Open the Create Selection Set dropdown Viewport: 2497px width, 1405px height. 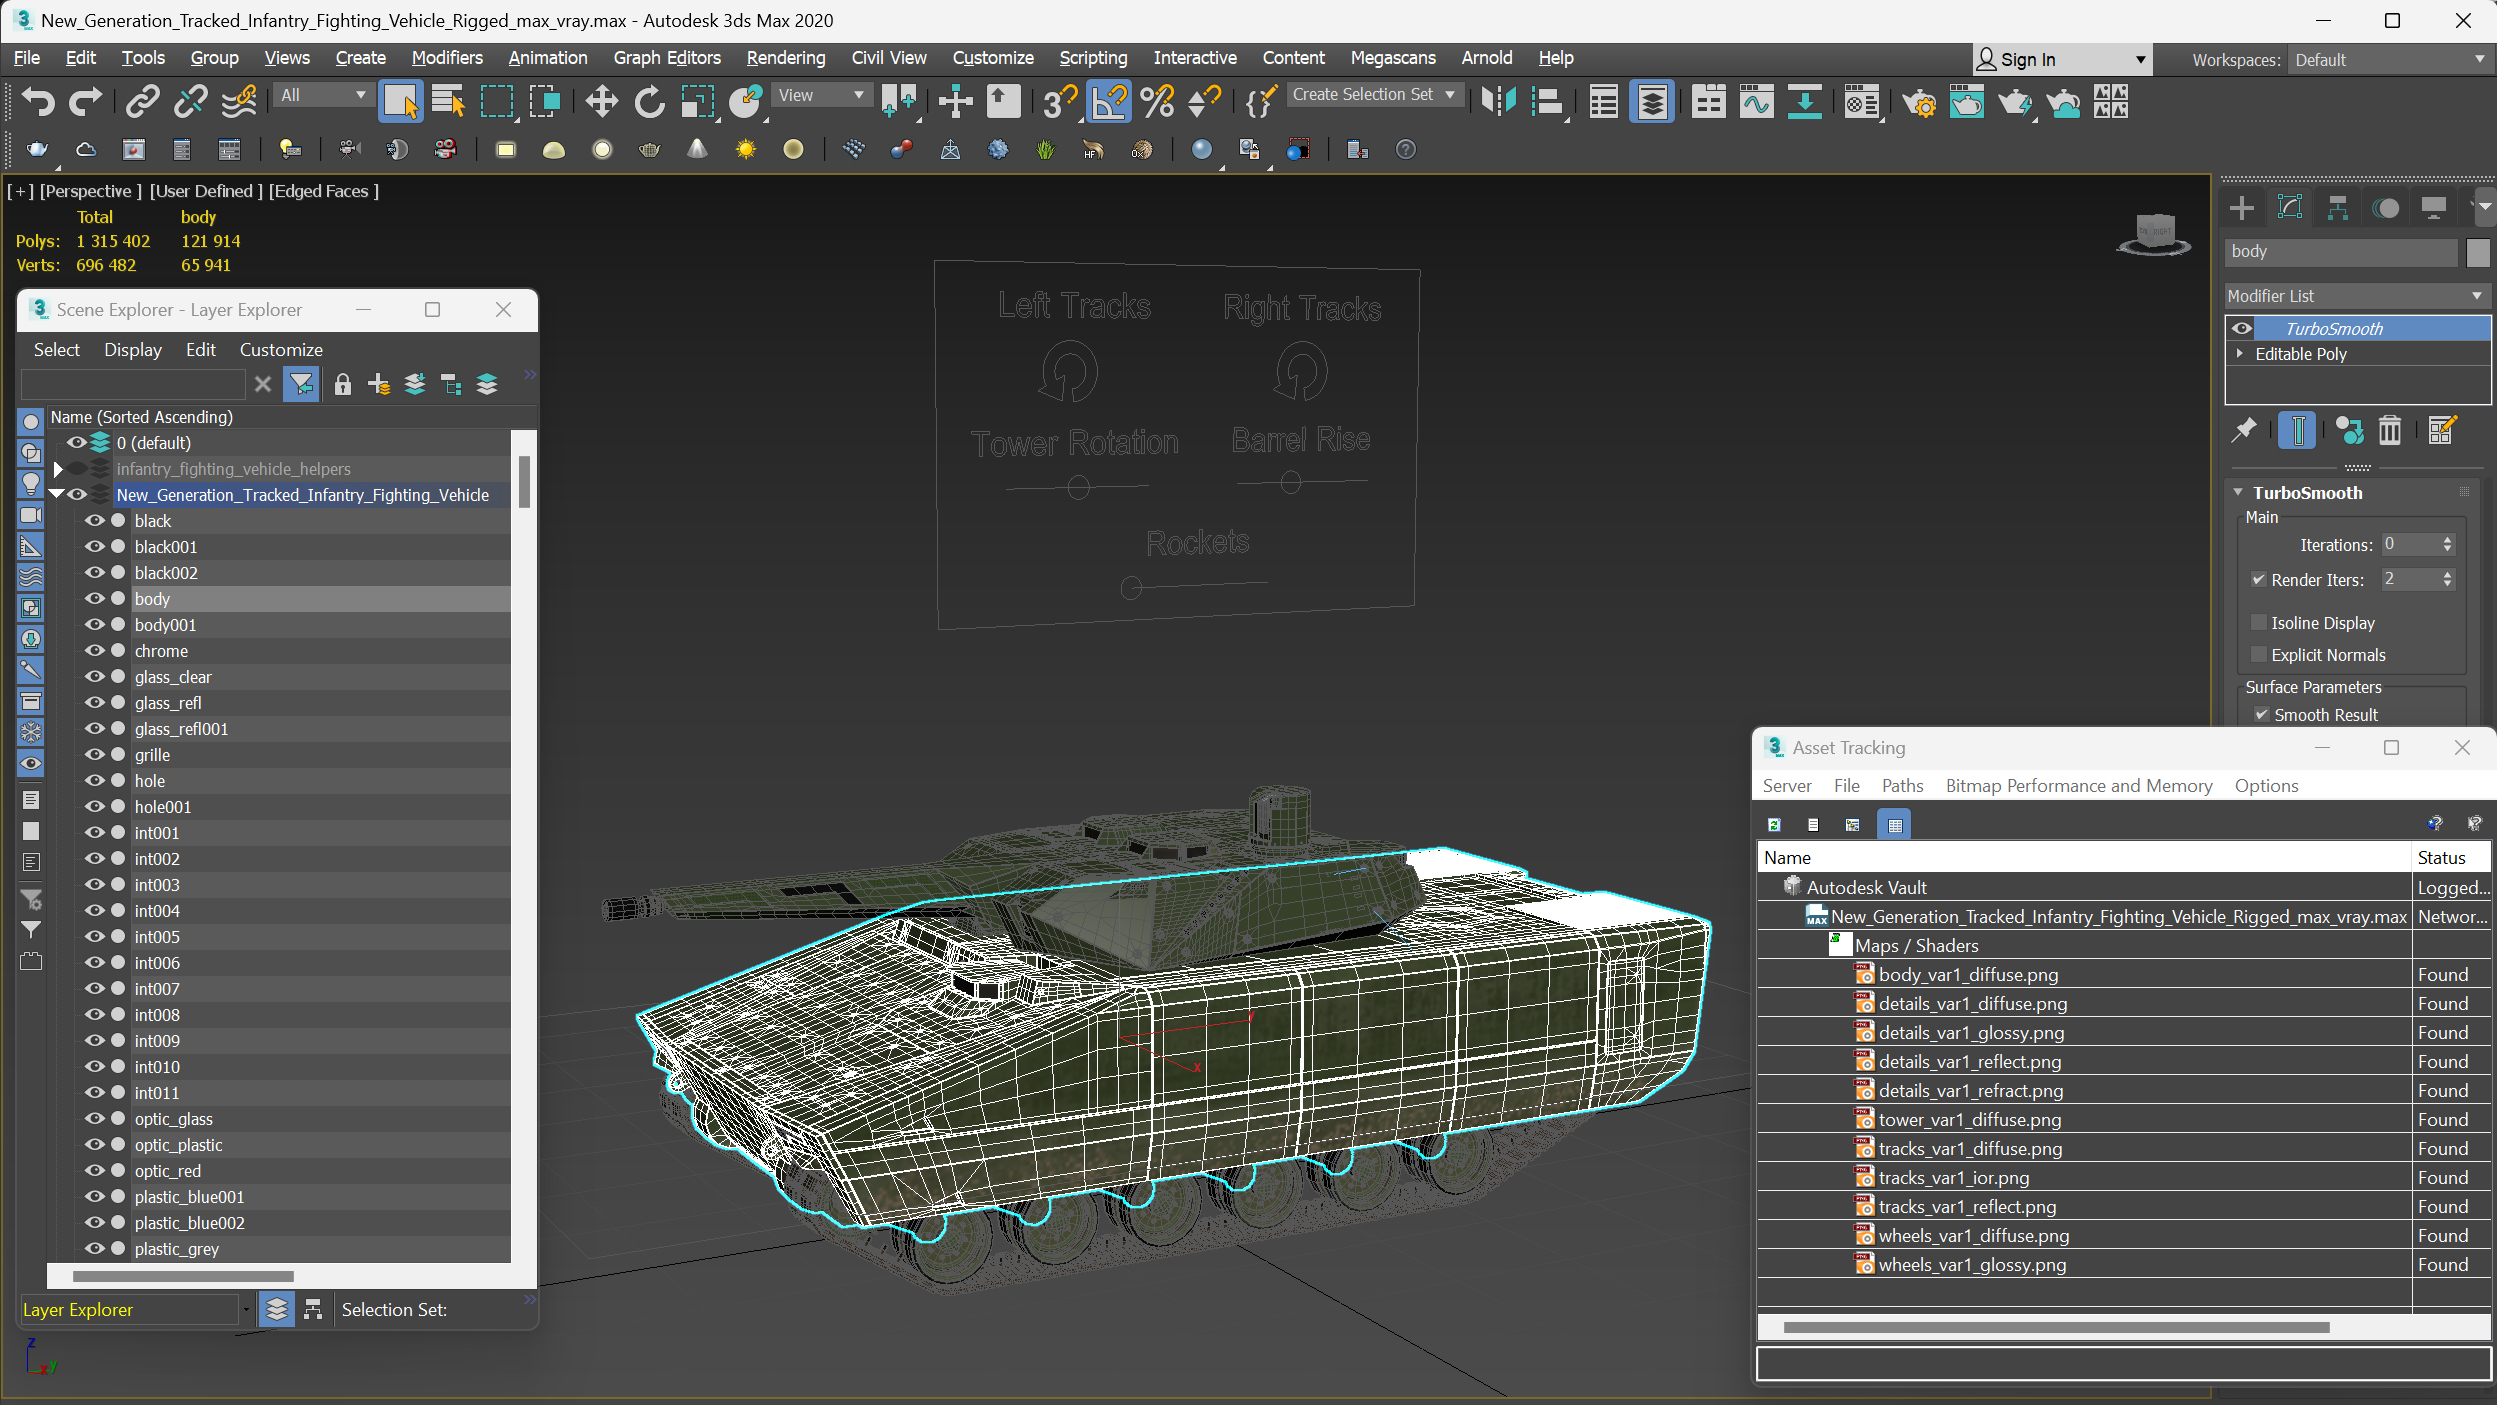point(1373,94)
